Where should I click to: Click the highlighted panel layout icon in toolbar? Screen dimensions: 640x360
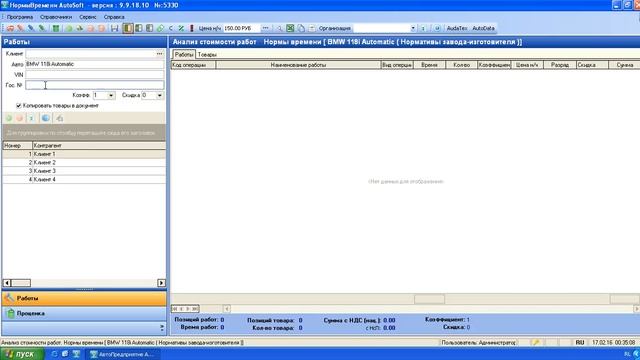(128, 28)
